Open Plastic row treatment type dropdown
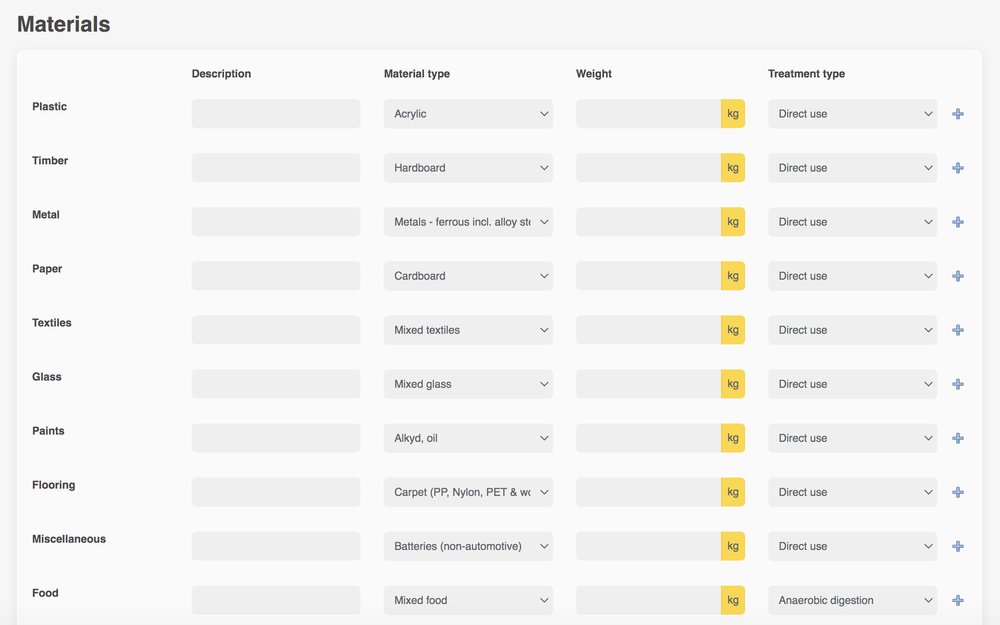 pos(853,114)
